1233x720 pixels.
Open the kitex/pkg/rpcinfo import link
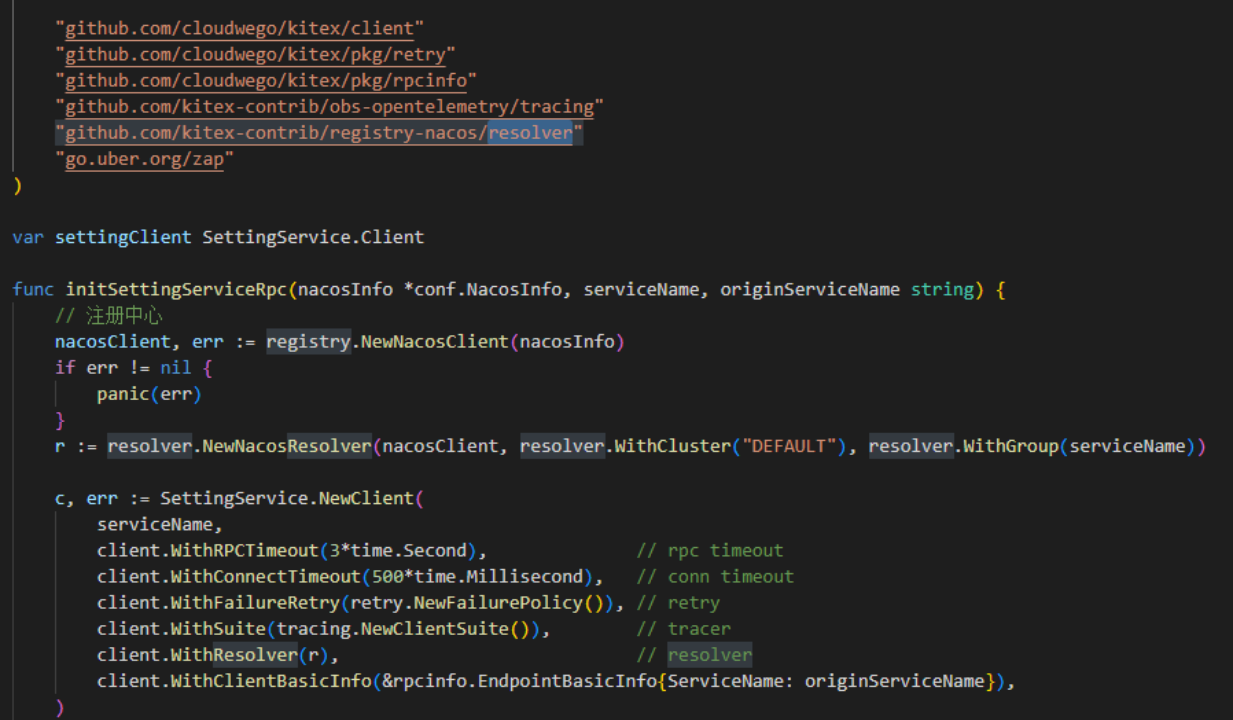265,81
